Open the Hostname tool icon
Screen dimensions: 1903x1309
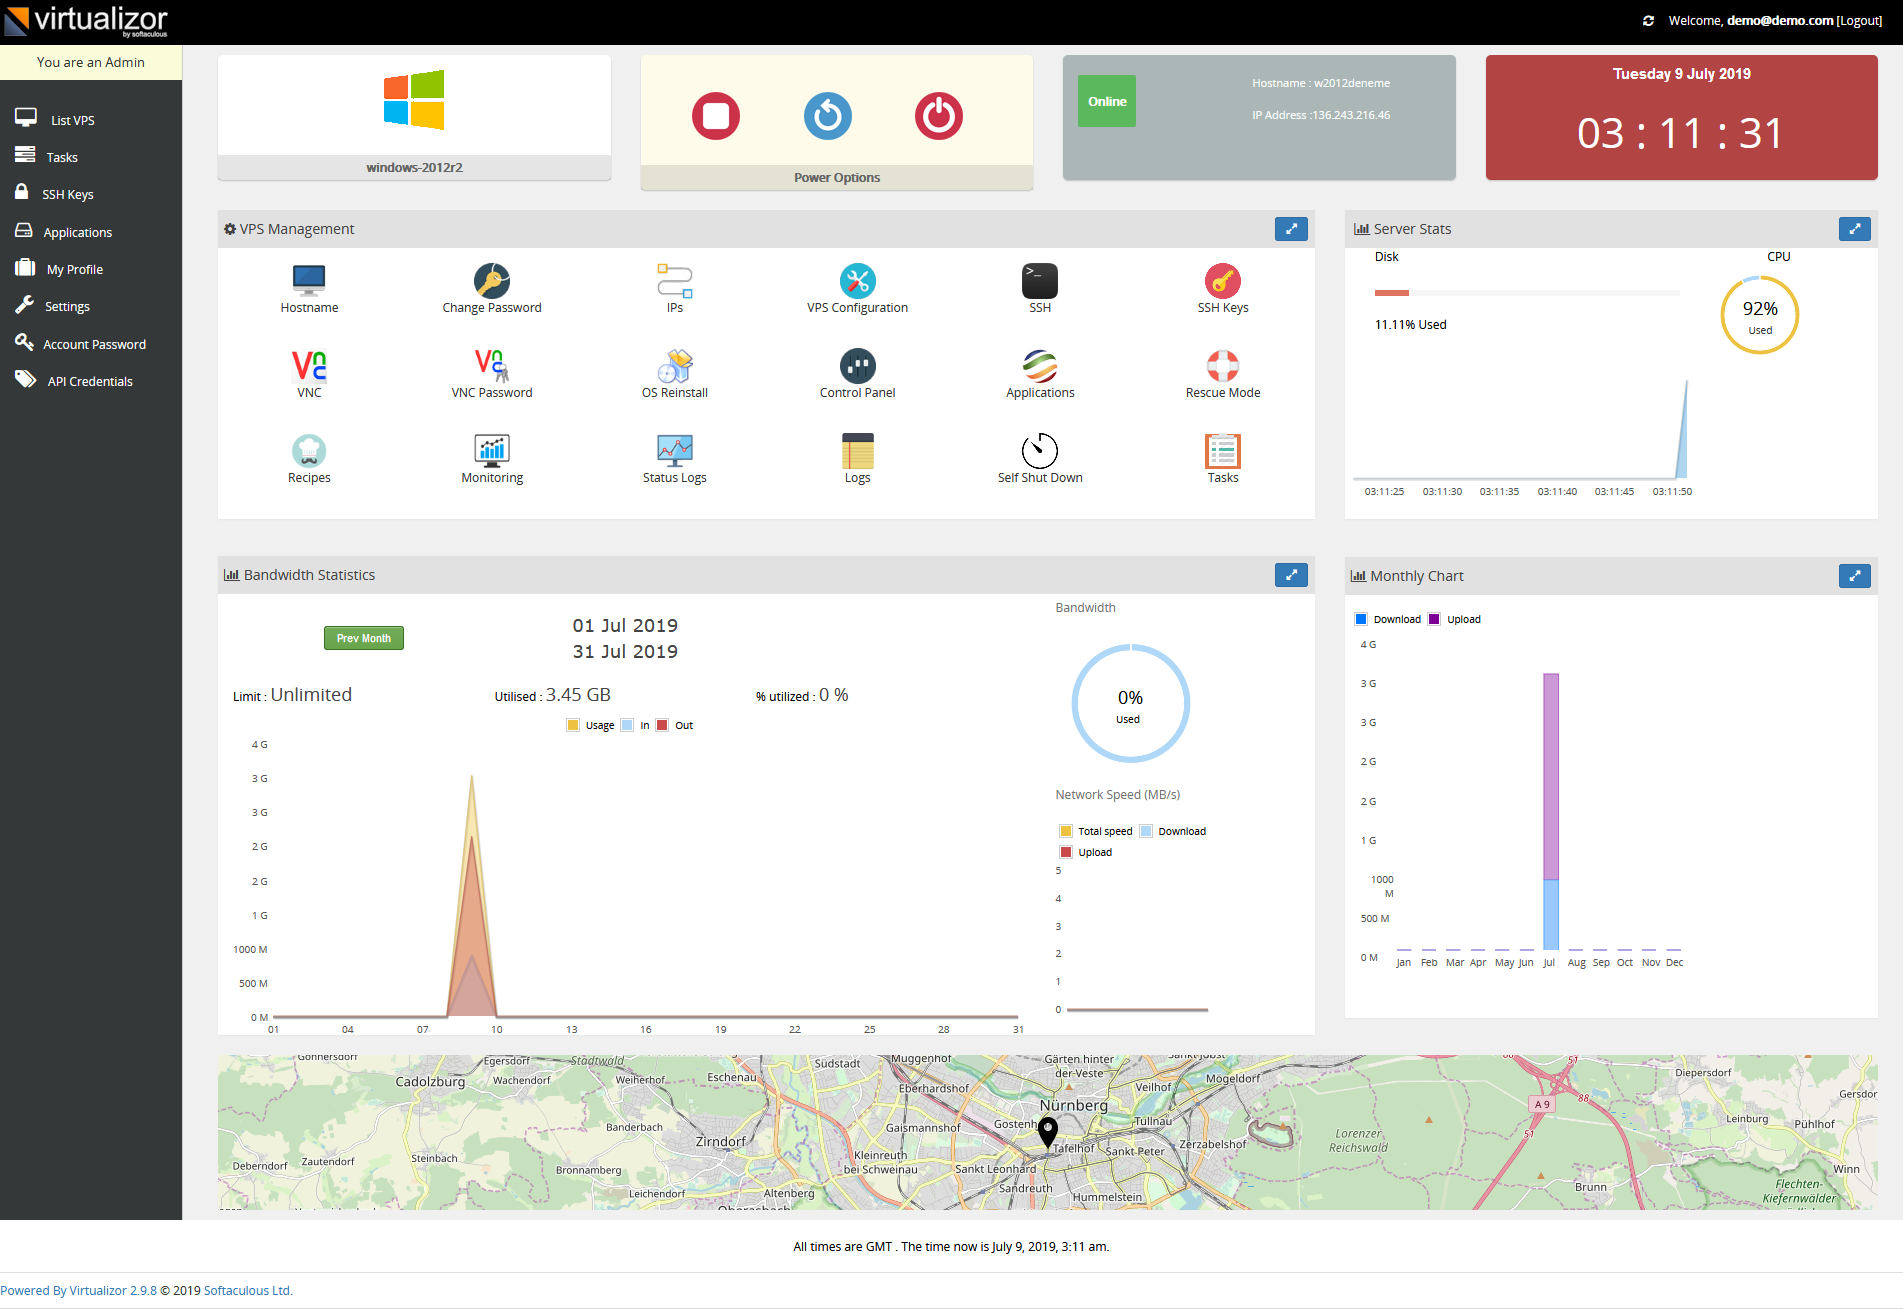click(x=309, y=280)
